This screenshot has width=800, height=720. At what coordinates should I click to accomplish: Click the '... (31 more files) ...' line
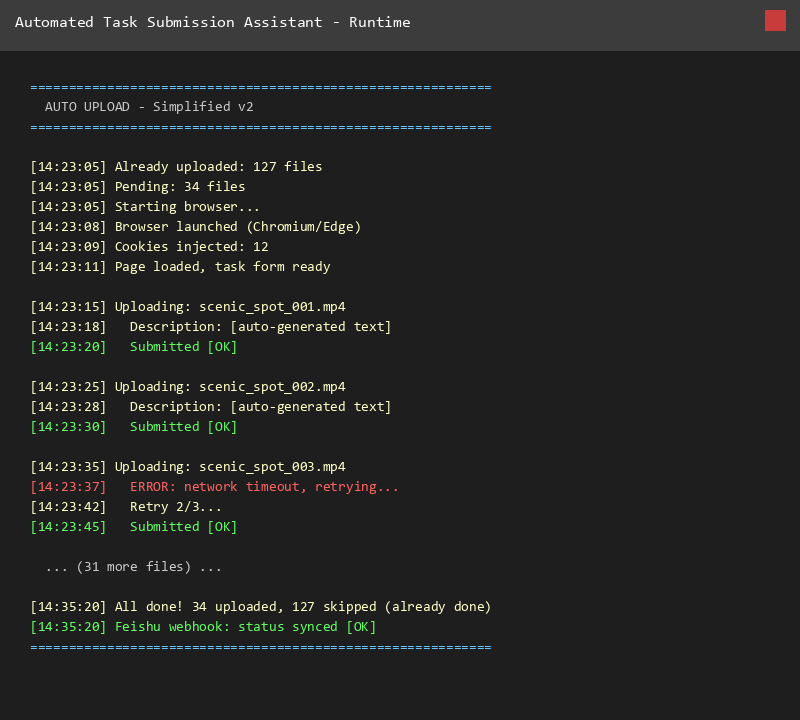pos(134,567)
